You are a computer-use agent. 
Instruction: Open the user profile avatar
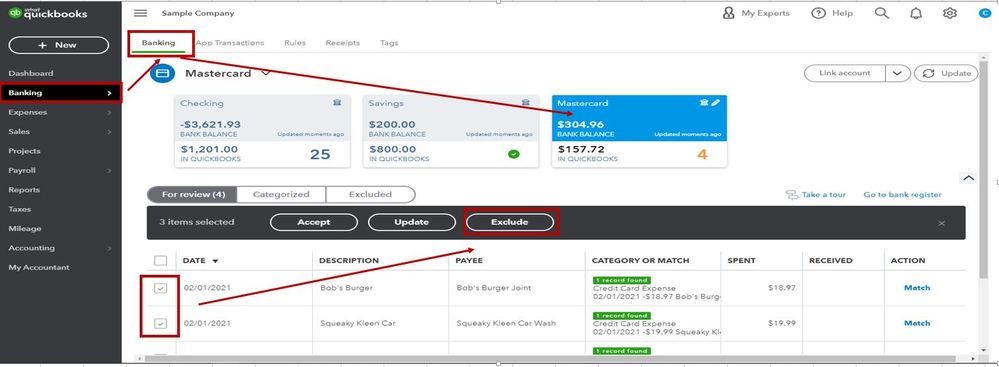pyautogui.click(x=985, y=13)
